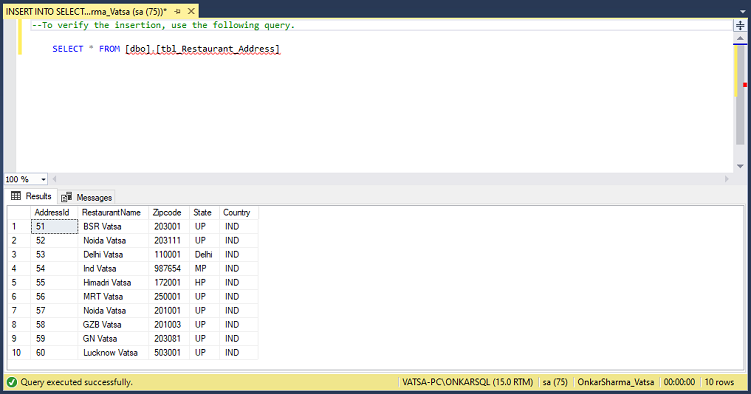This screenshot has width=751, height=394.
Task: Open the tab list dropdown arrow
Action: point(742,11)
